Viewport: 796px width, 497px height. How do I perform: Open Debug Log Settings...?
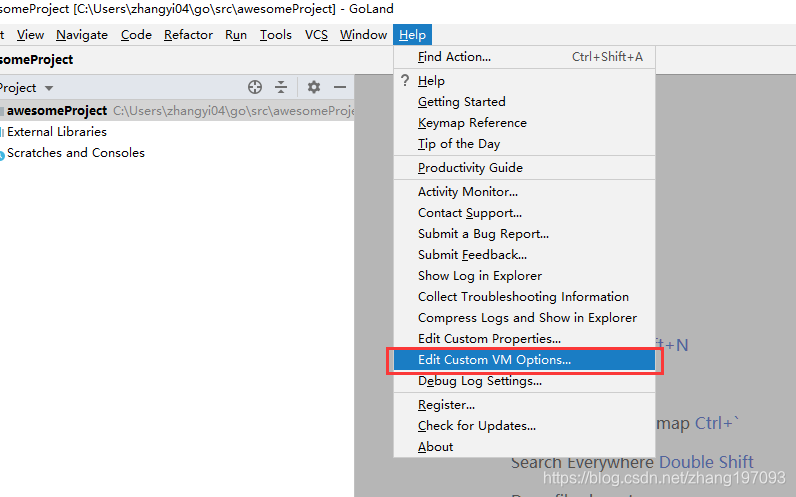pyautogui.click(x=524, y=381)
